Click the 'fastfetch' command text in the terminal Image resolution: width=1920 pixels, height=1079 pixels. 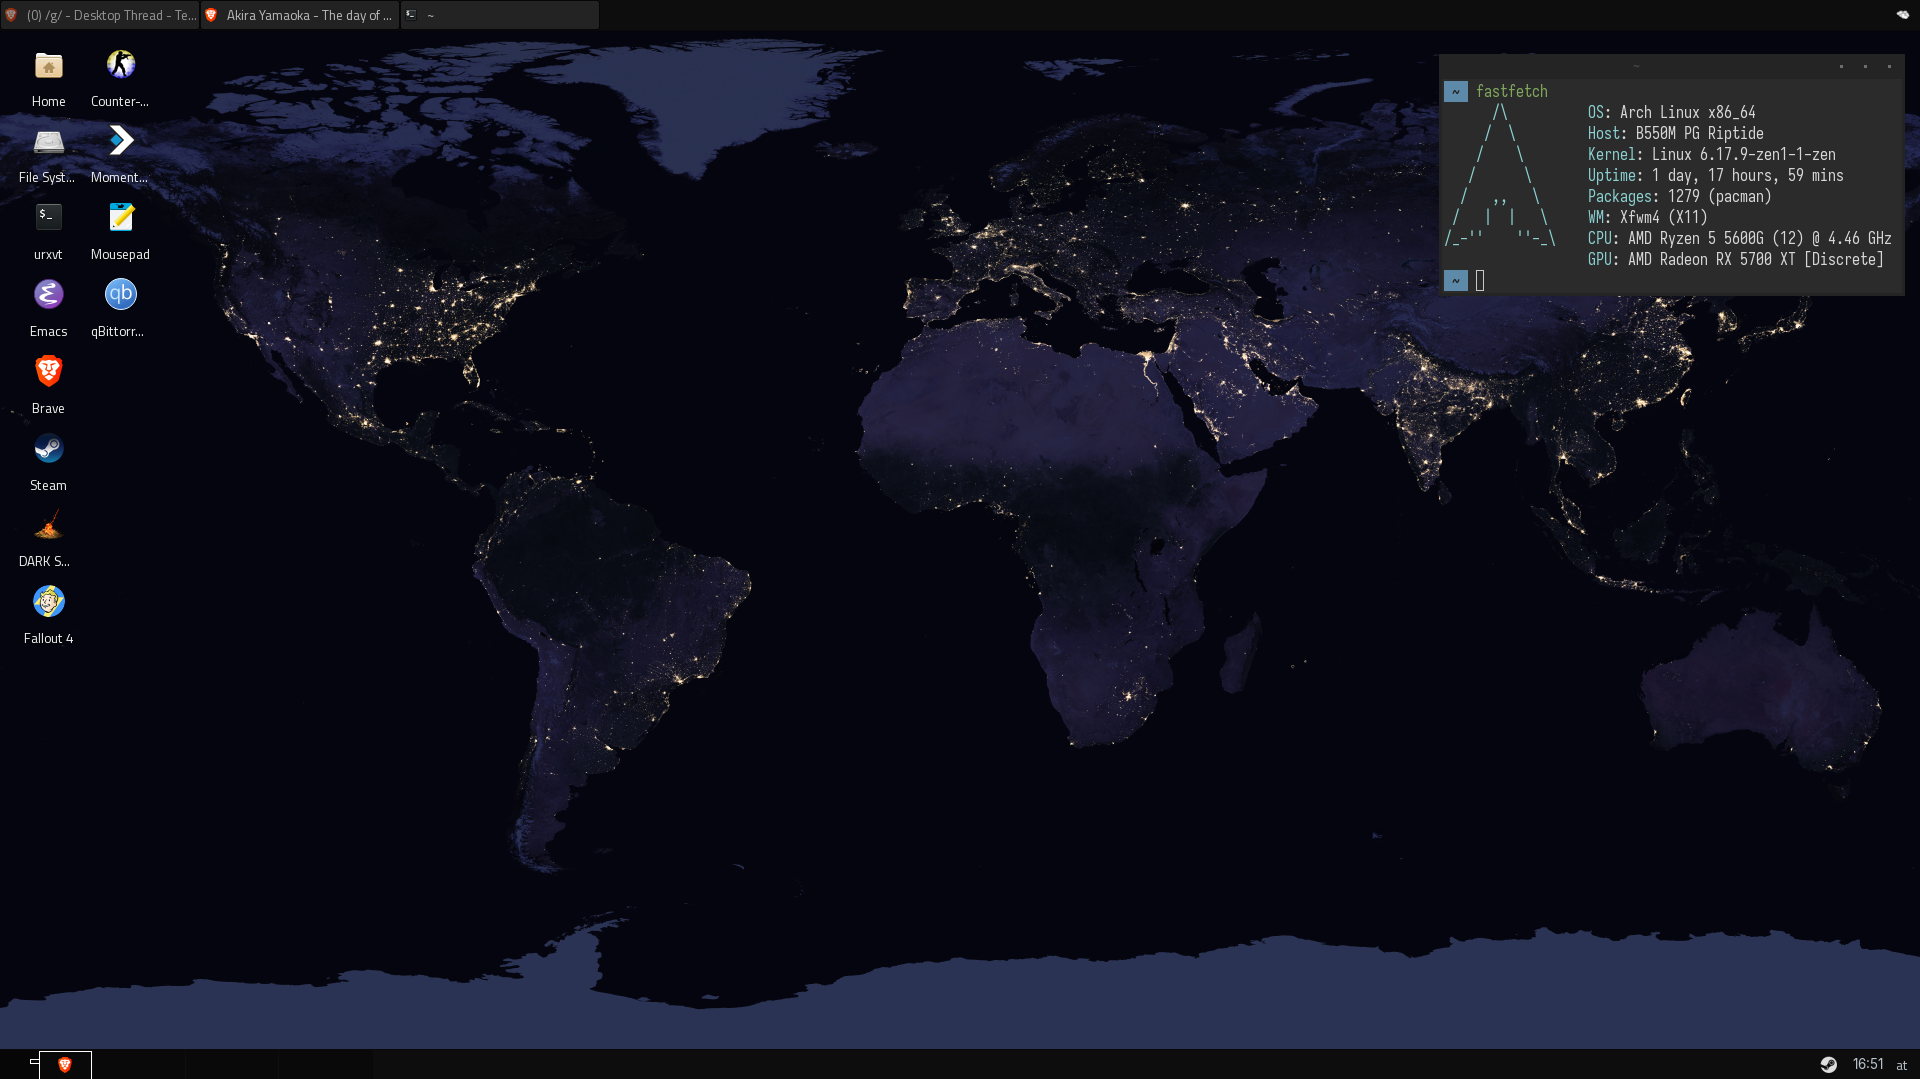[x=1511, y=92]
